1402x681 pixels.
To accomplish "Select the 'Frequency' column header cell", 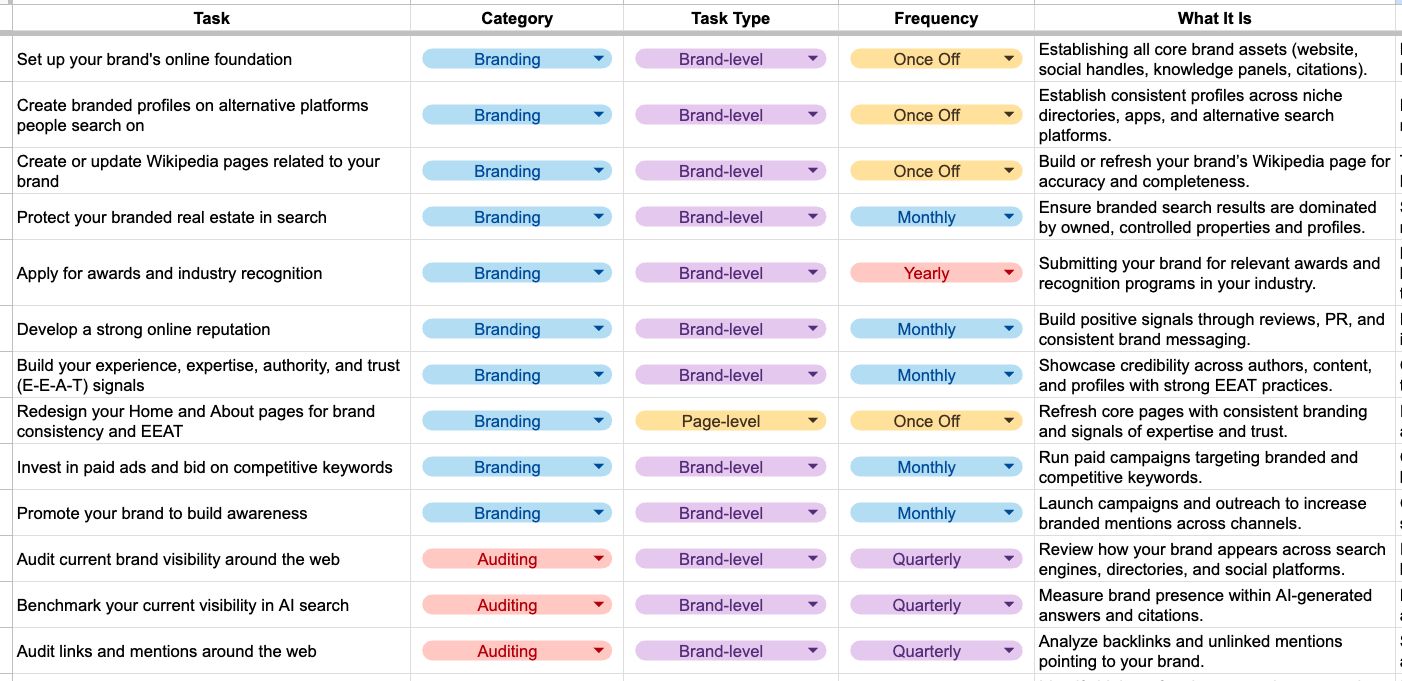I will [935, 18].
